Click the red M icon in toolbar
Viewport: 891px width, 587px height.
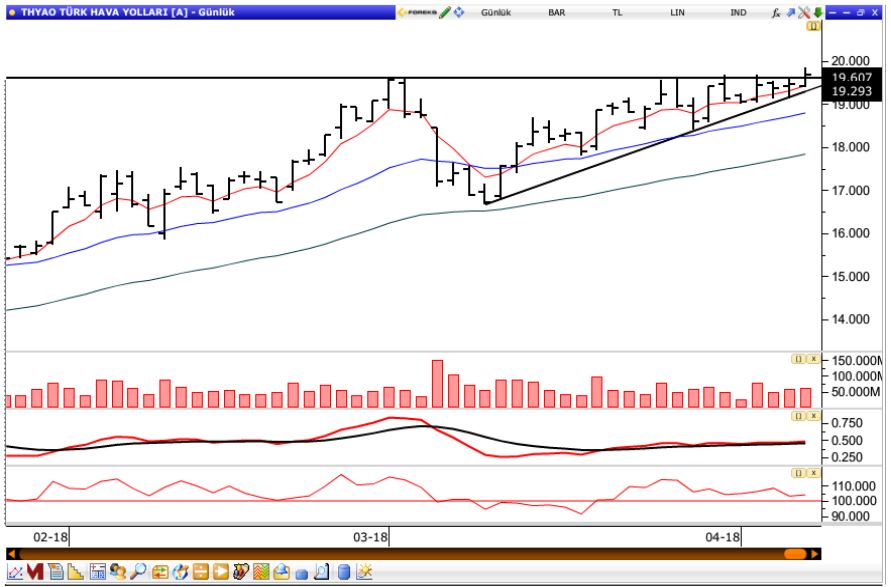35,572
